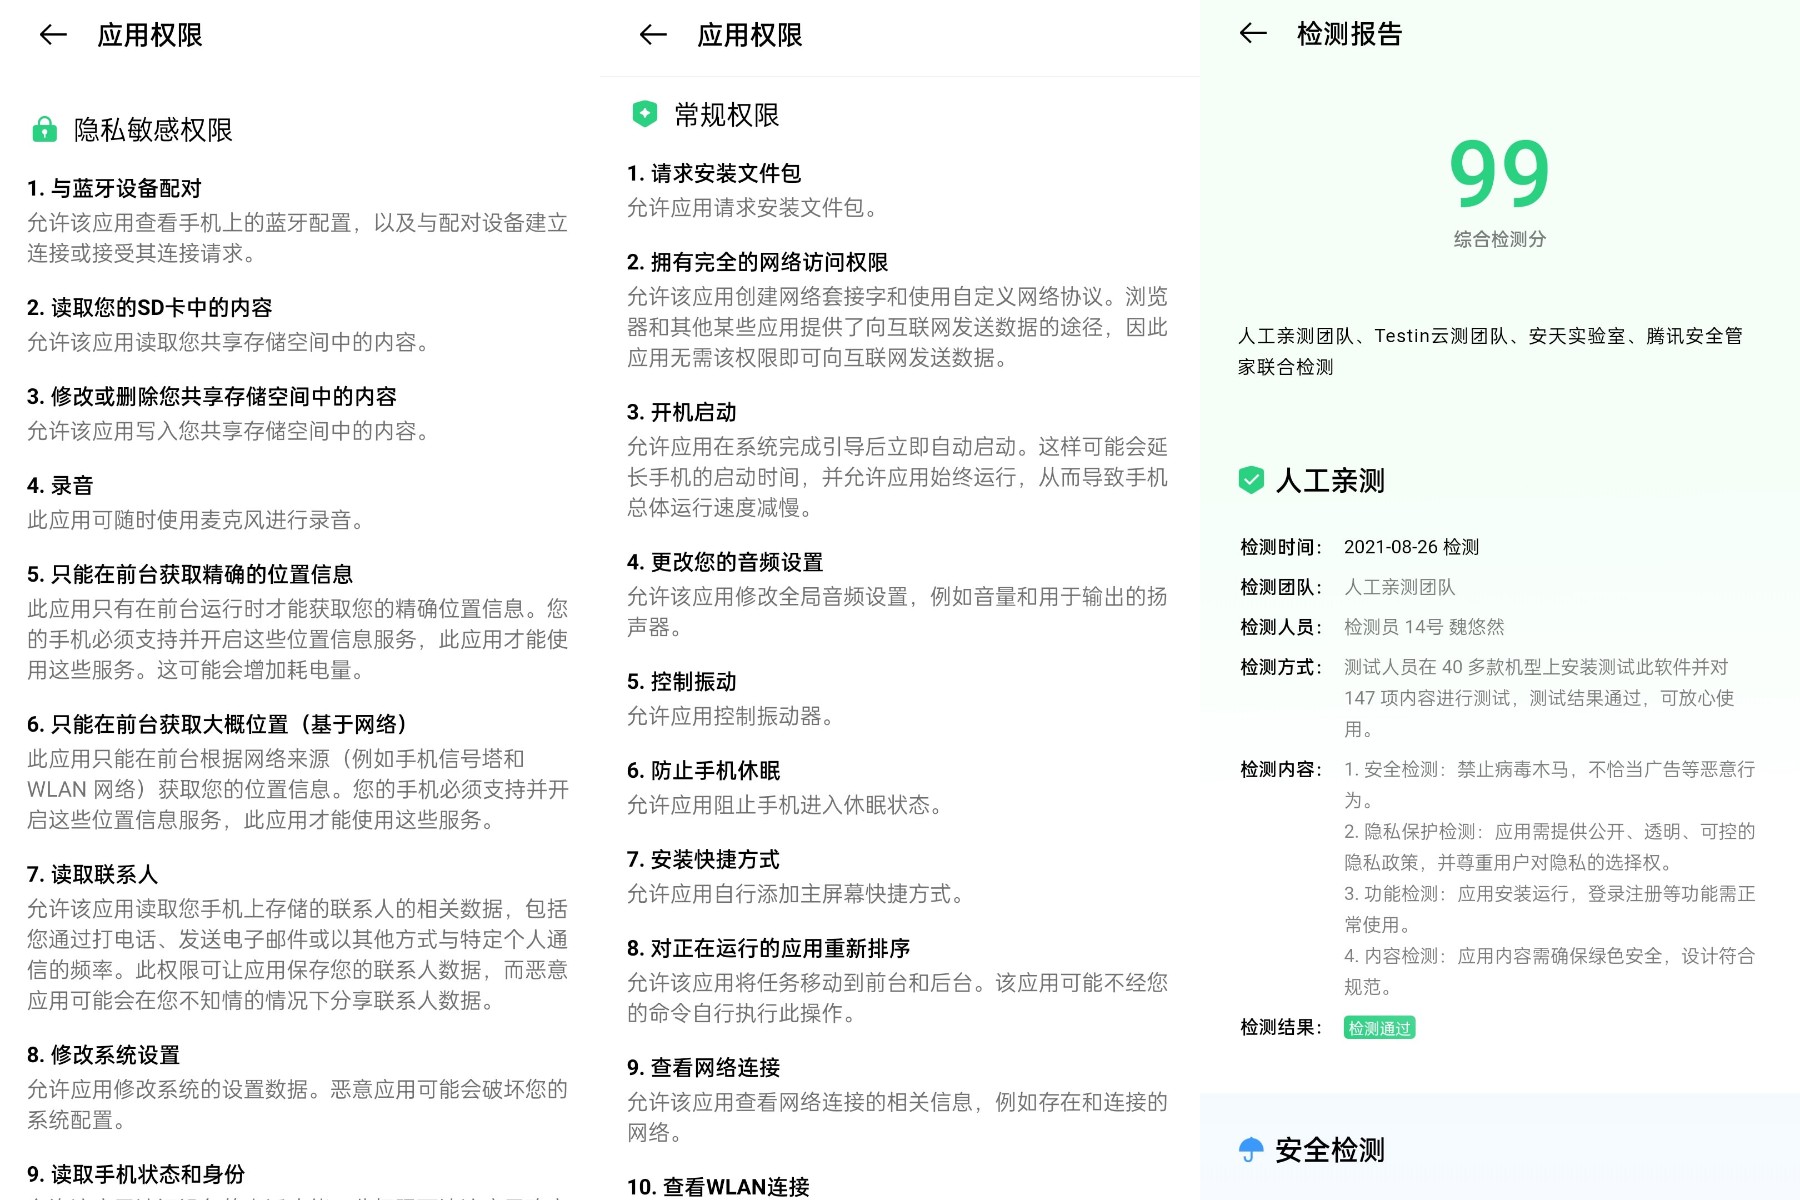Click the green lock icon beside 隐私敏感权限
Screen dimensions: 1800x1200
point(44,129)
